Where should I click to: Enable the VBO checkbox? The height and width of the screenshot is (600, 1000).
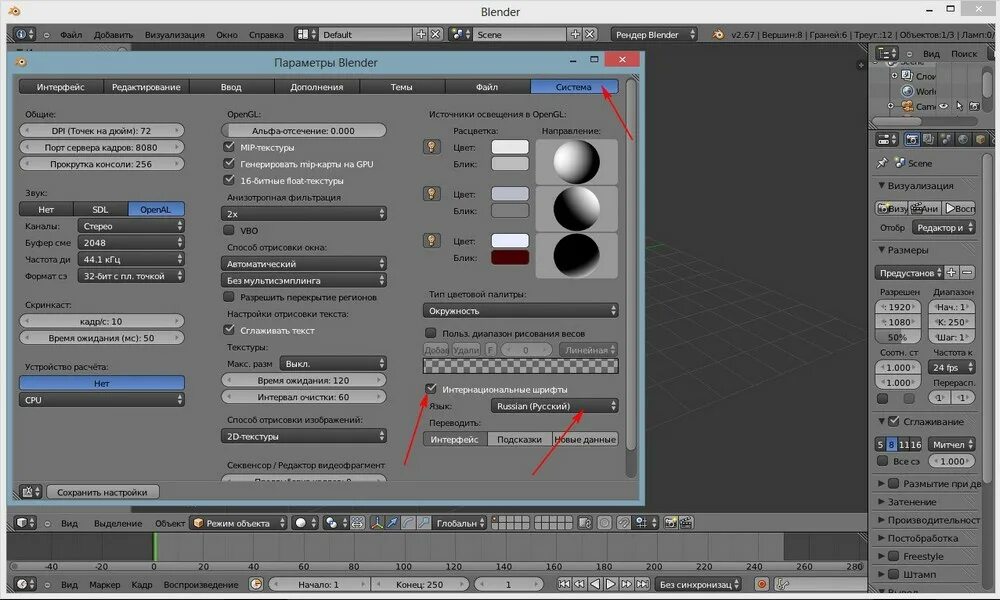[x=230, y=230]
